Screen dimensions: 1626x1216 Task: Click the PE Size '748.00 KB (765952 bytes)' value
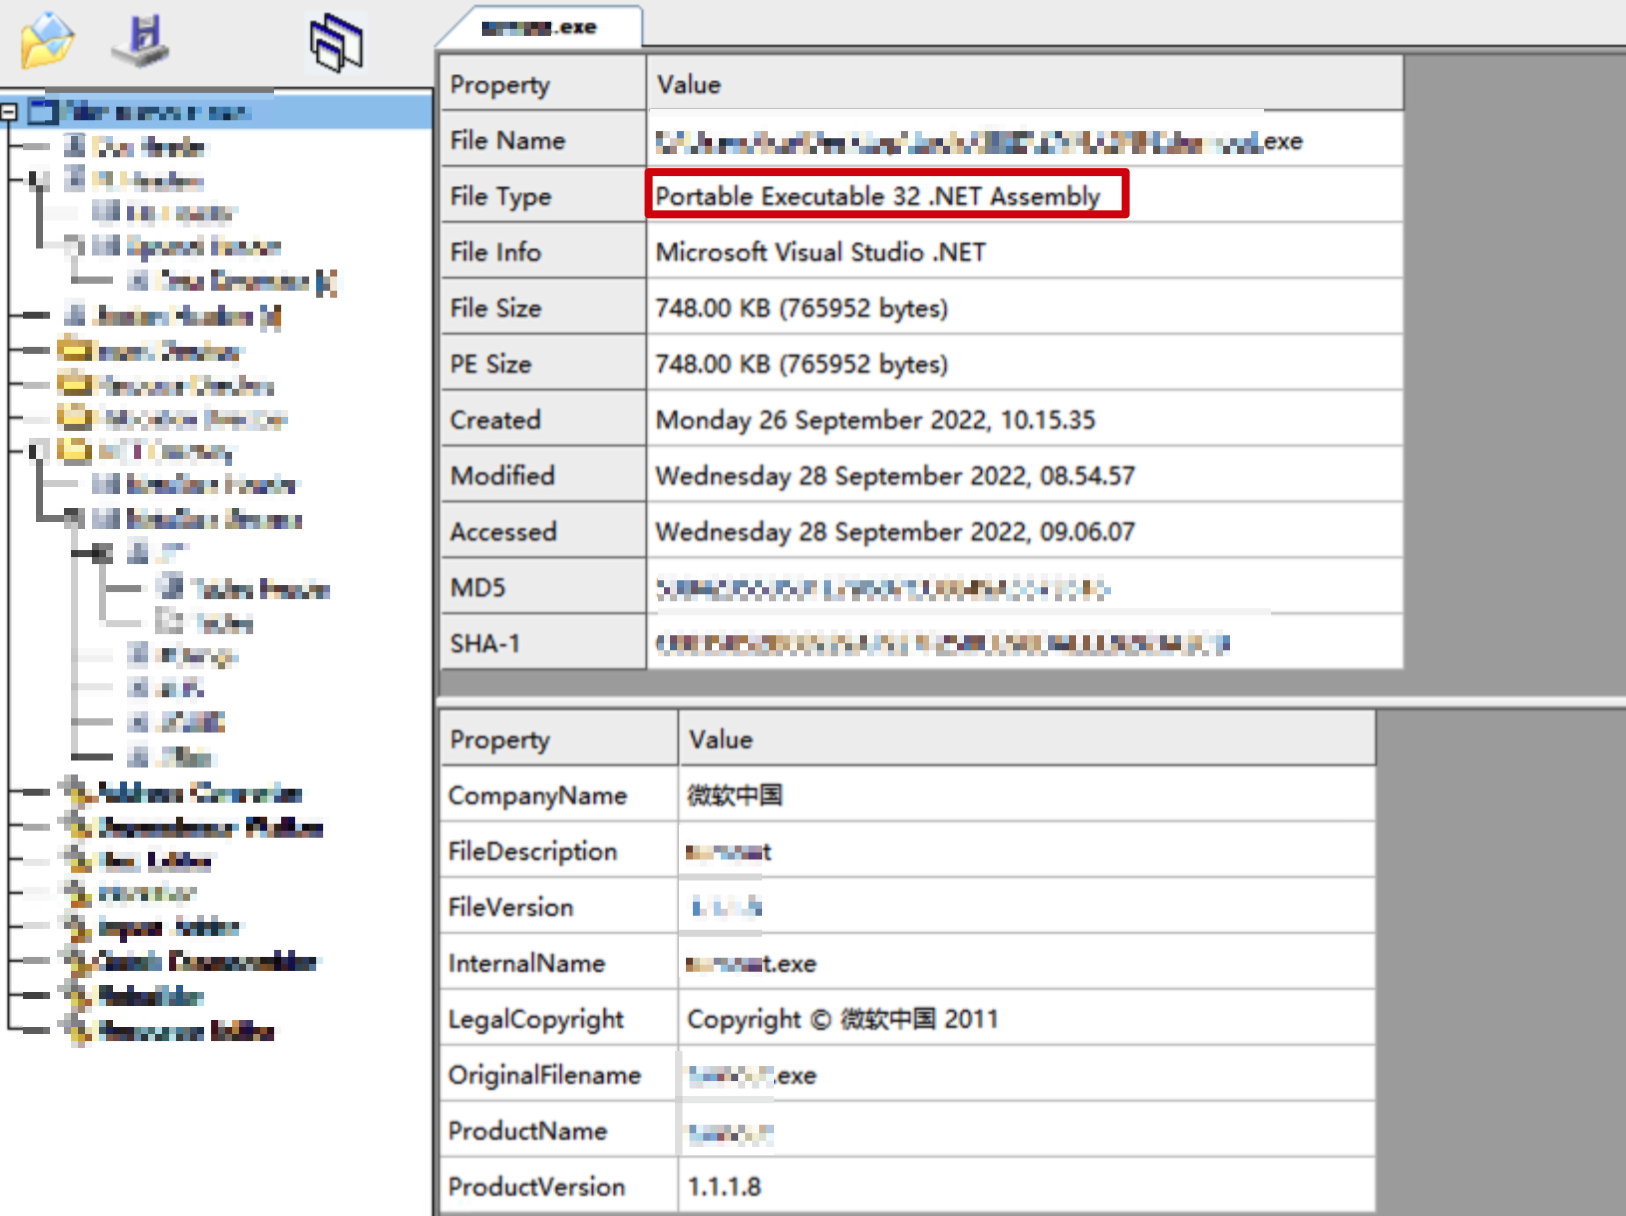[802, 364]
